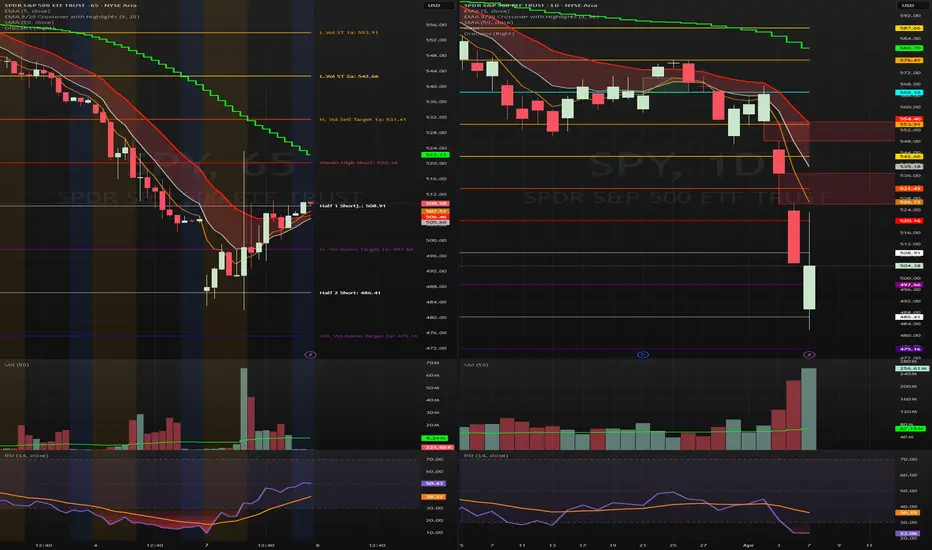This screenshot has width=932, height=550.
Task: Click grey 539.18 price tag on right axis
Action: tap(909, 166)
